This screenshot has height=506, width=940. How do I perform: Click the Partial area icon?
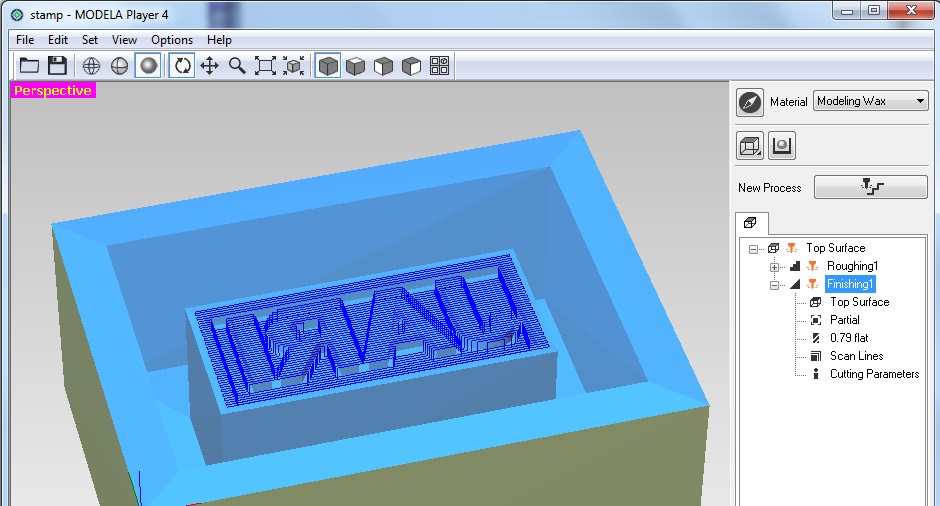tap(816, 320)
